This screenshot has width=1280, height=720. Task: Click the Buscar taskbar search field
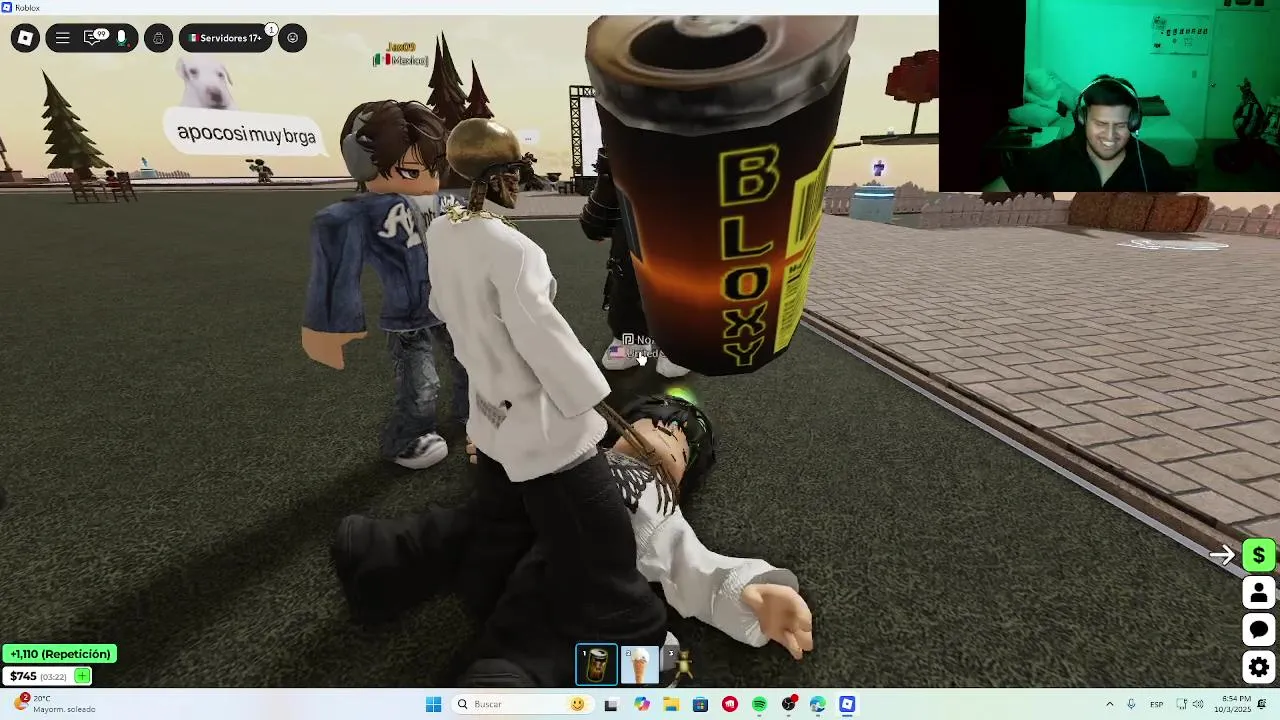[522, 704]
